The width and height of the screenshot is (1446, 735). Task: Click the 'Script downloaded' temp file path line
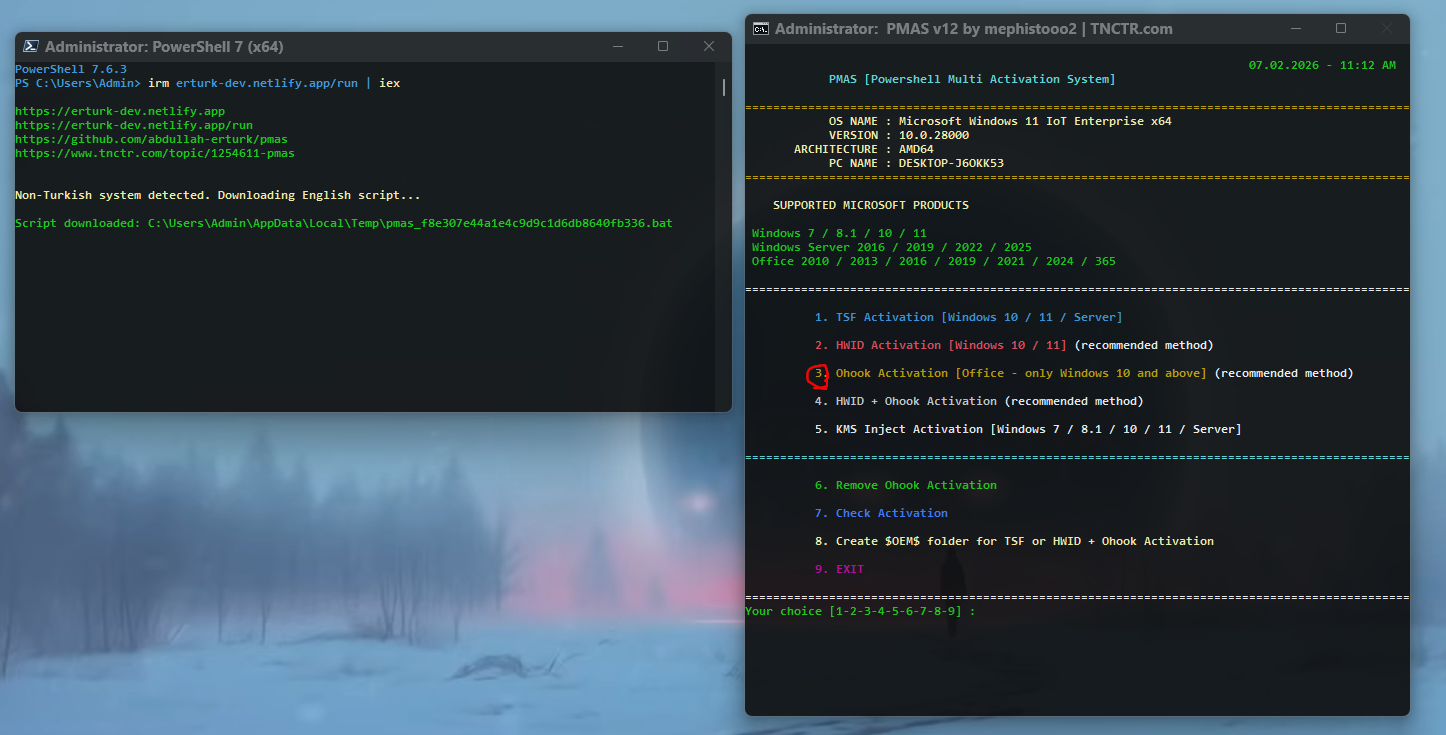[344, 223]
